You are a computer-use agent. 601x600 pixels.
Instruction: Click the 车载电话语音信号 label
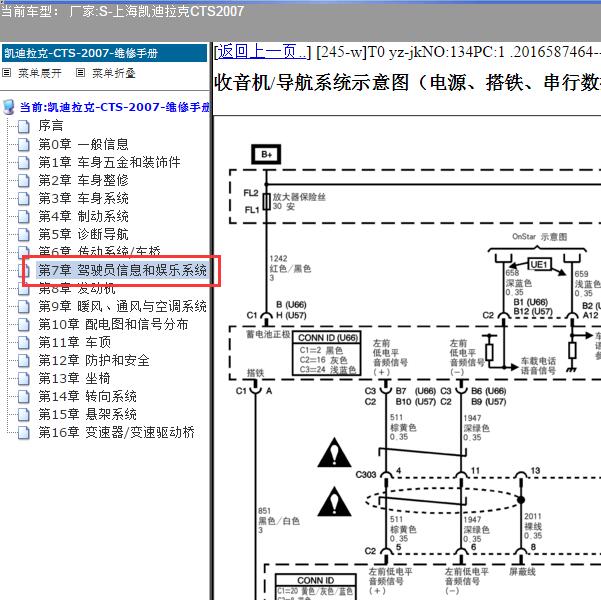coord(538,365)
